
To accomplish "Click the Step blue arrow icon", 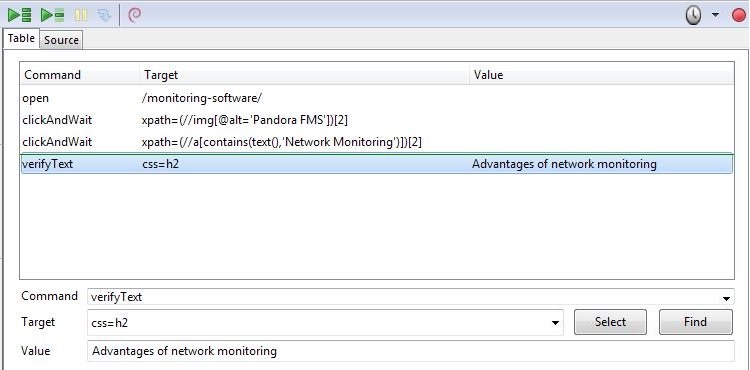I will coord(104,15).
